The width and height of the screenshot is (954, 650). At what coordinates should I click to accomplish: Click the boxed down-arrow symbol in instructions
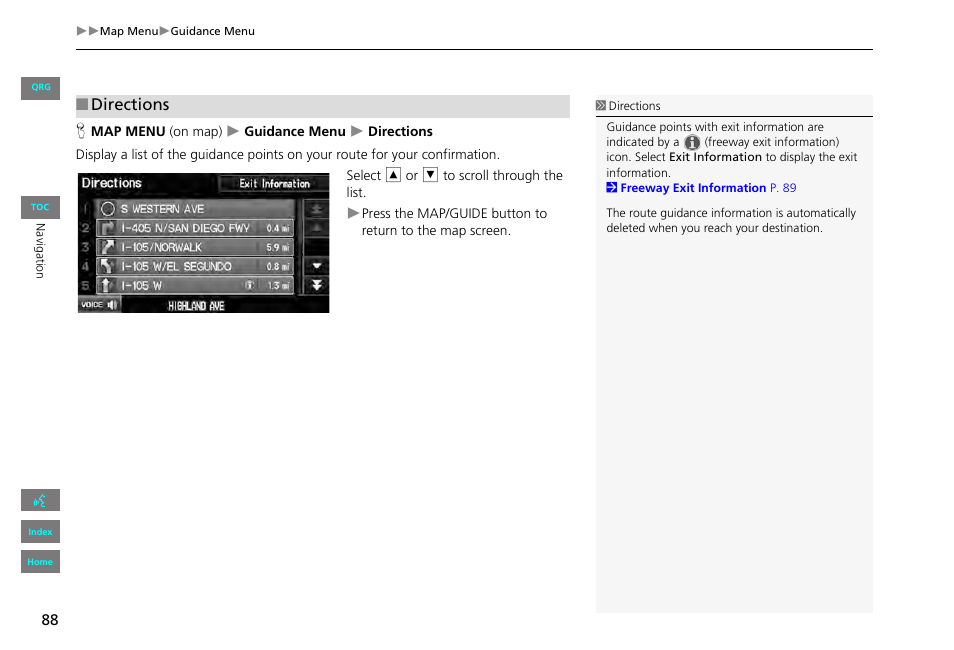(430, 175)
